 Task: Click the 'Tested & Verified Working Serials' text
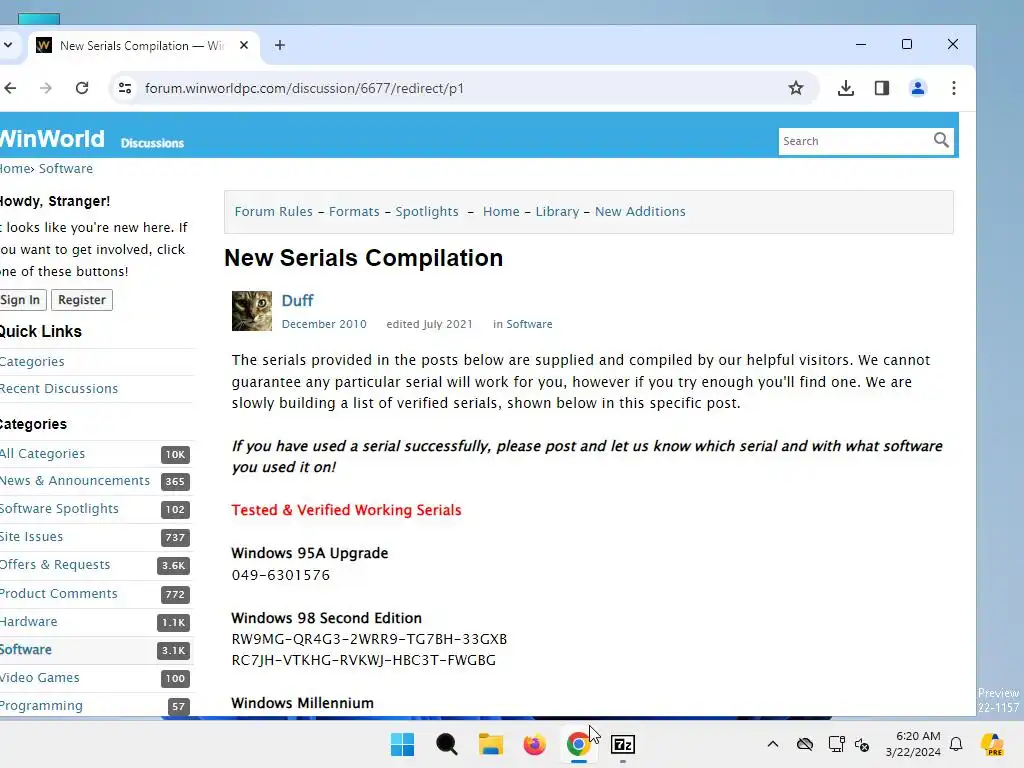(x=346, y=510)
